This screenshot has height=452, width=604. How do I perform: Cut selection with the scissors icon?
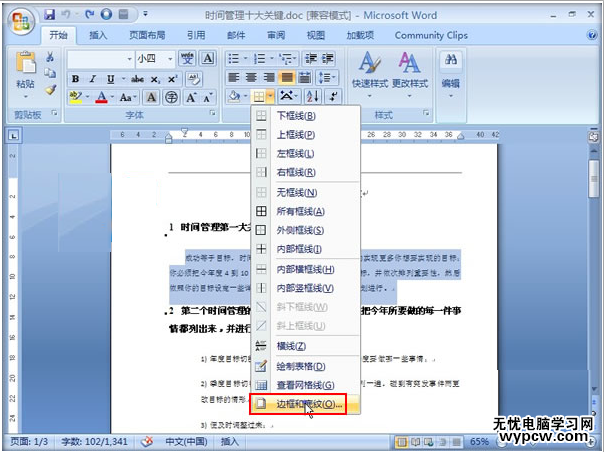[x=50, y=57]
